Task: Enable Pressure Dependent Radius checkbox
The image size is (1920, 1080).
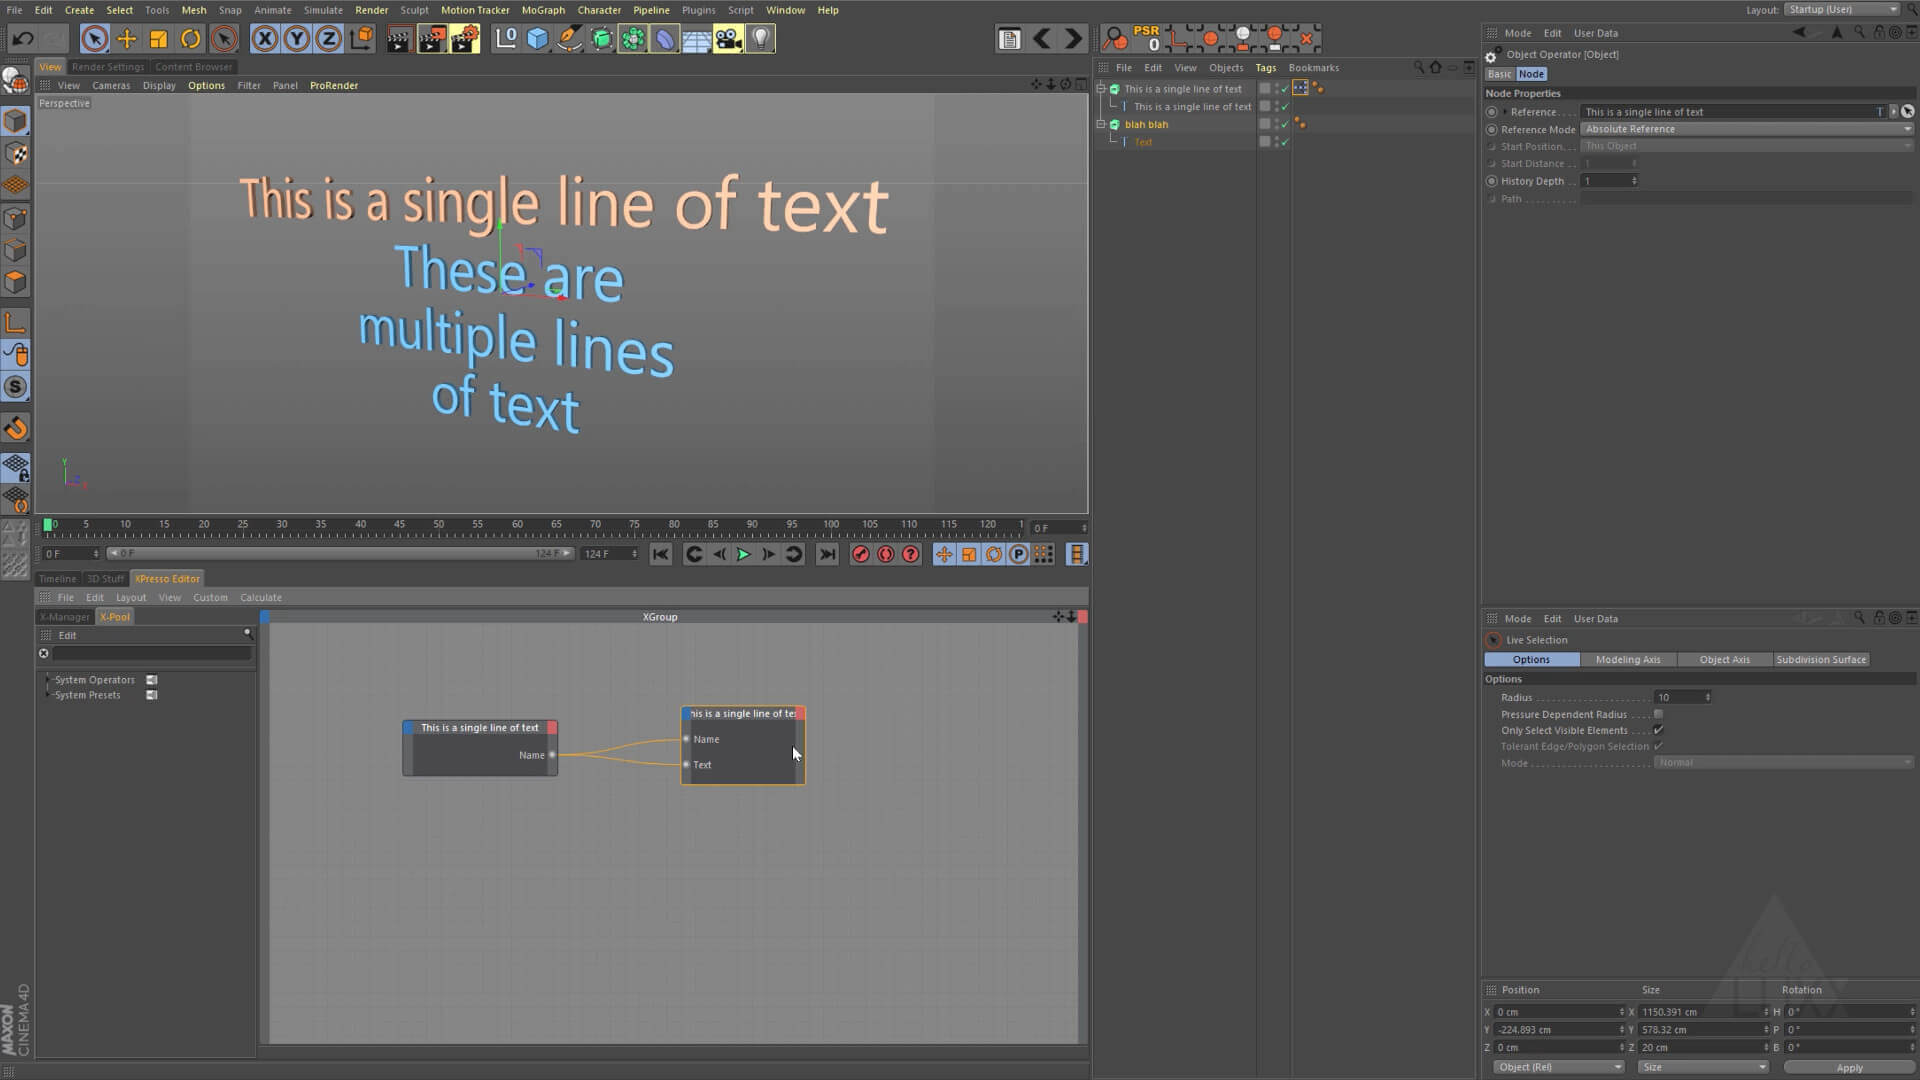Action: [1658, 715]
